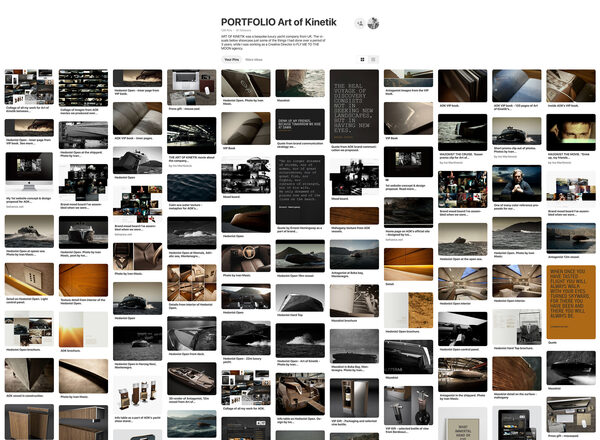This screenshot has width=600, height=440.
Task: Click the 'Quote' caption under the orange pin
Action: point(552,342)
